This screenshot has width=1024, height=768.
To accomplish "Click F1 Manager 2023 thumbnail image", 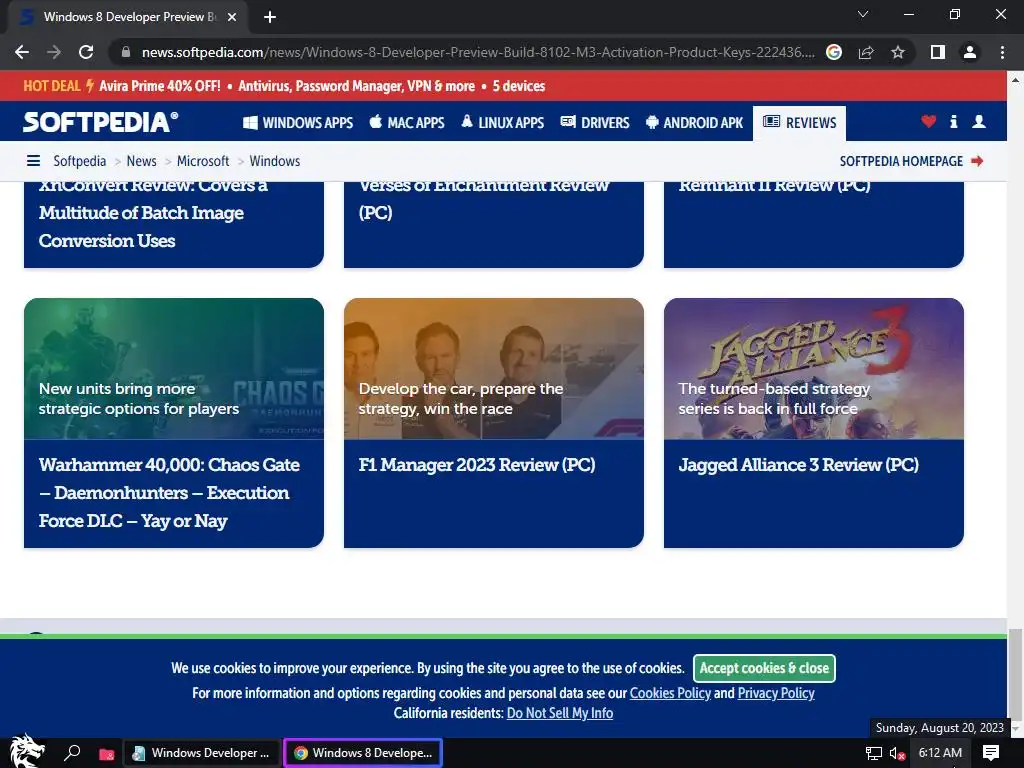I will 494,369.
